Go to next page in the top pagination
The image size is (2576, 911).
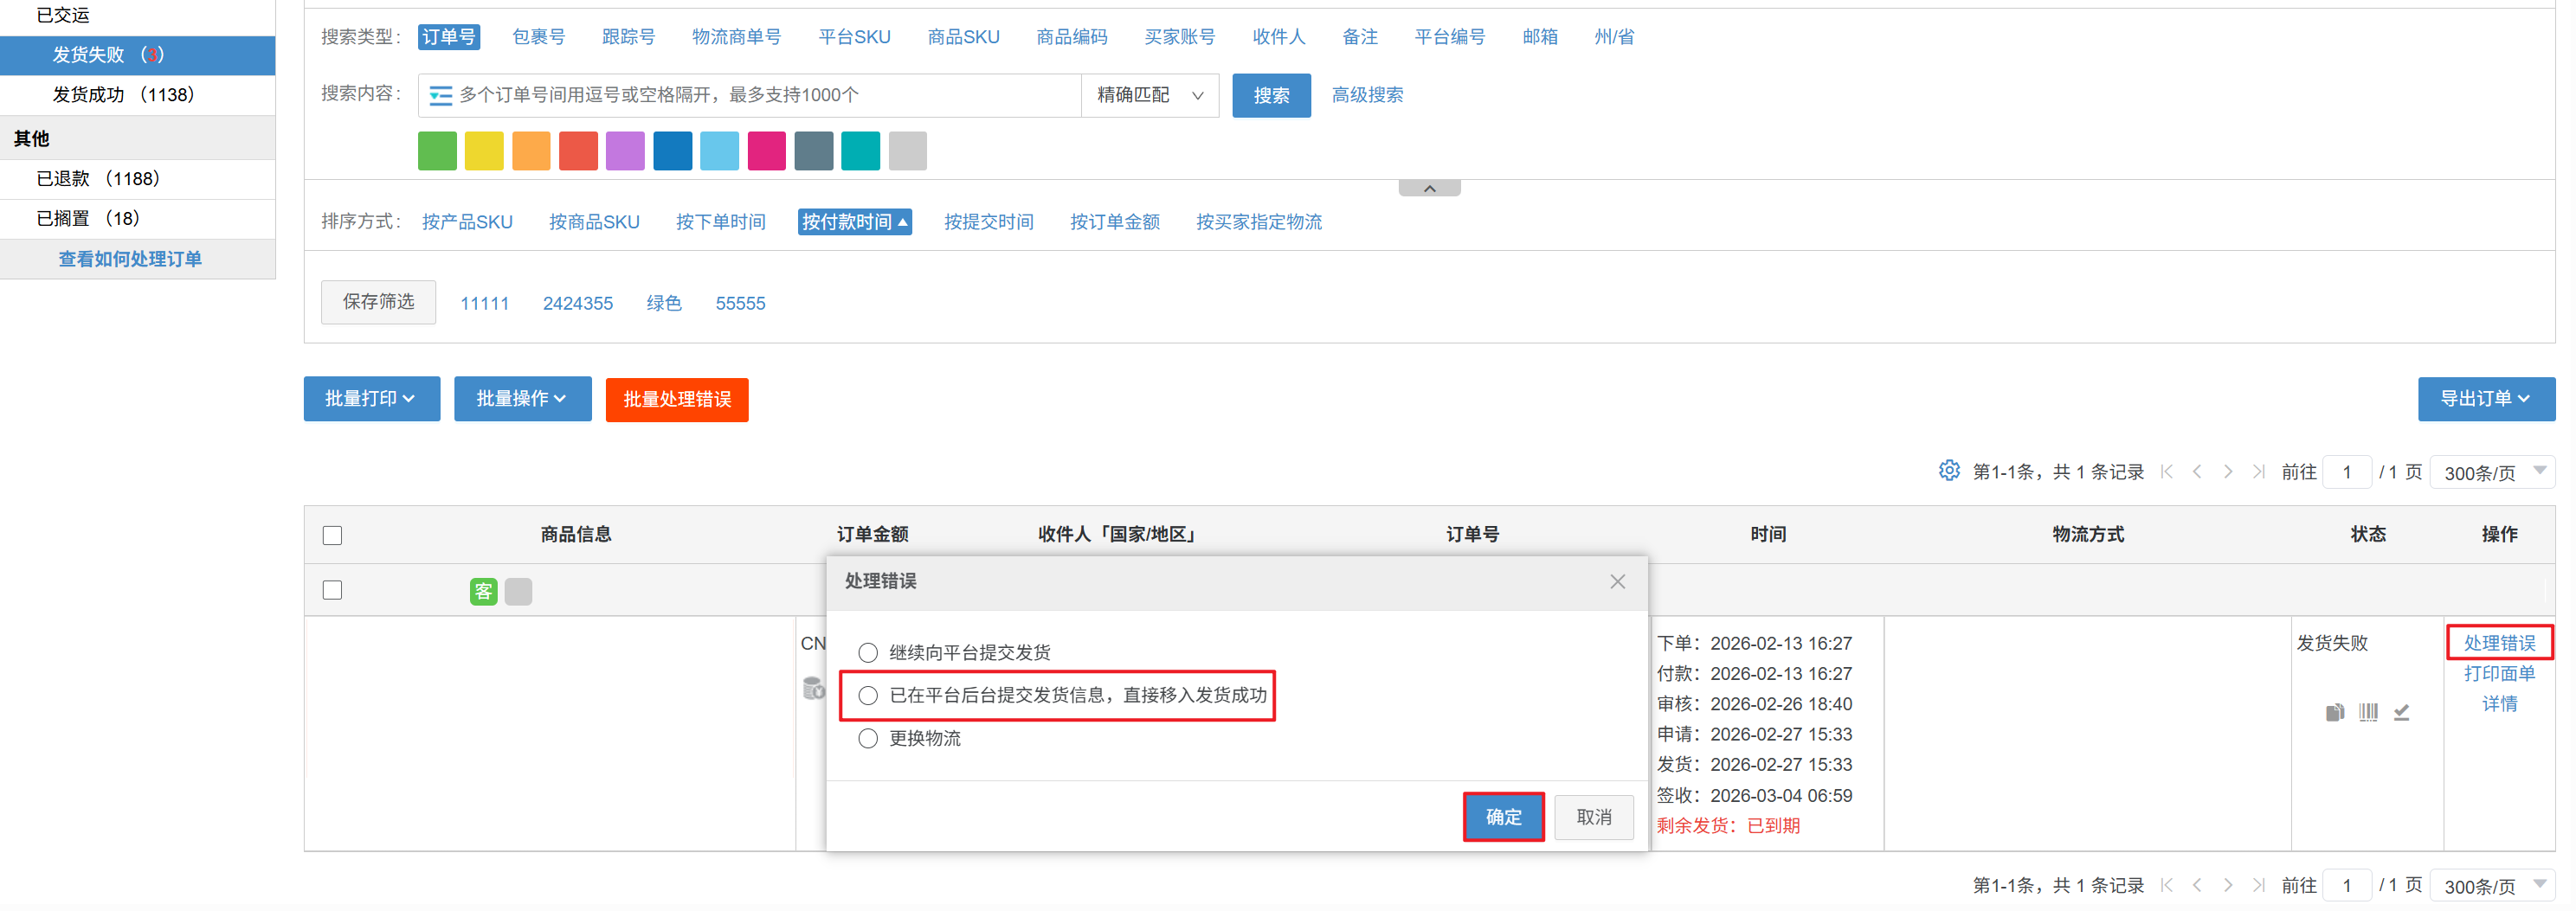click(2227, 472)
